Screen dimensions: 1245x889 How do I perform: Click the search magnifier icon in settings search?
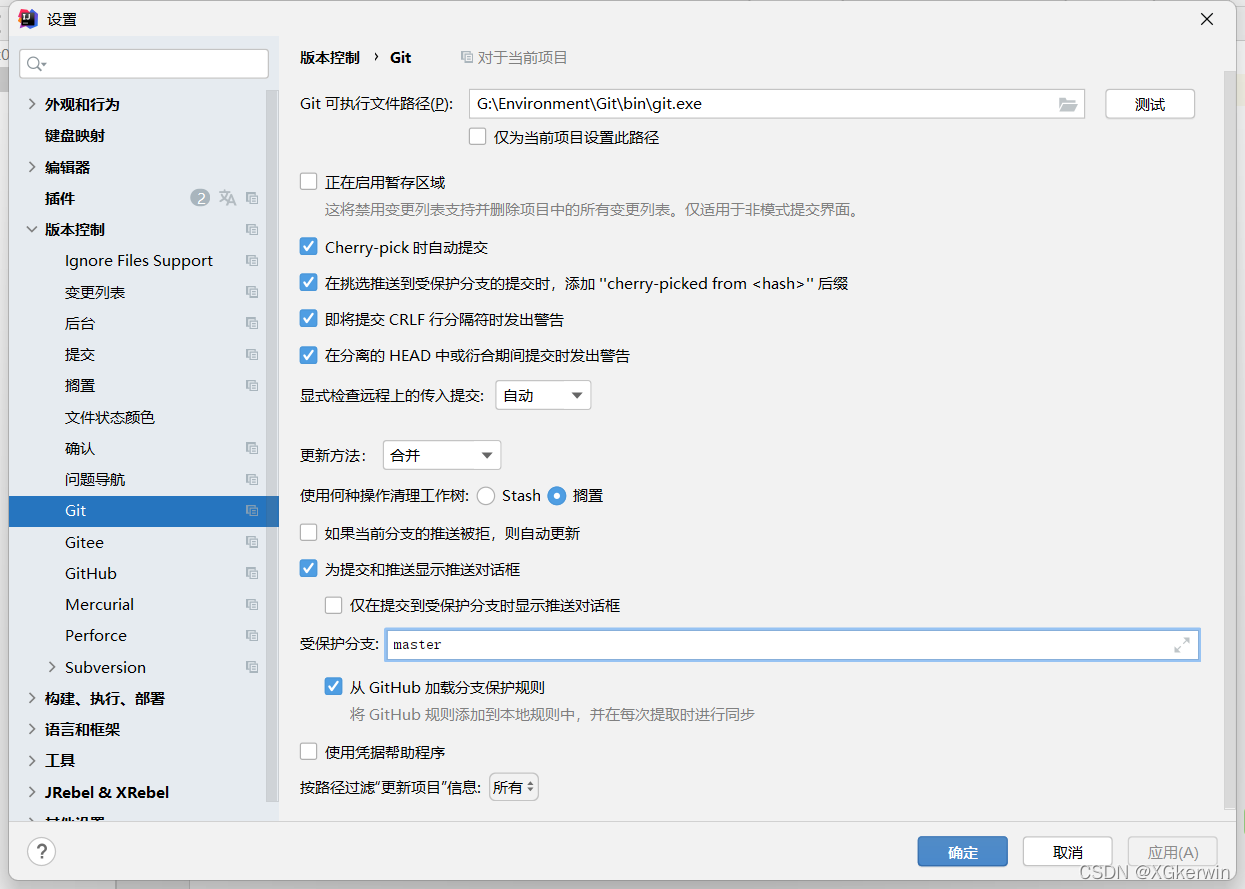[x=36, y=64]
